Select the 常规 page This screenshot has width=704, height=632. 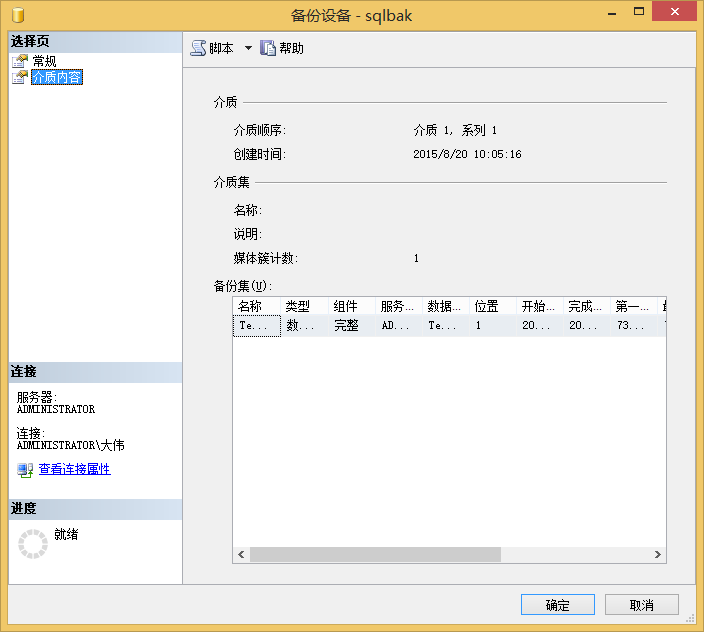tap(44, 61)
